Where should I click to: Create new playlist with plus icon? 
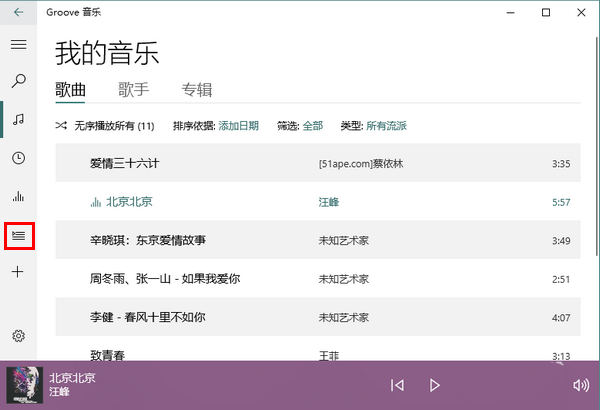pos(18,272)
